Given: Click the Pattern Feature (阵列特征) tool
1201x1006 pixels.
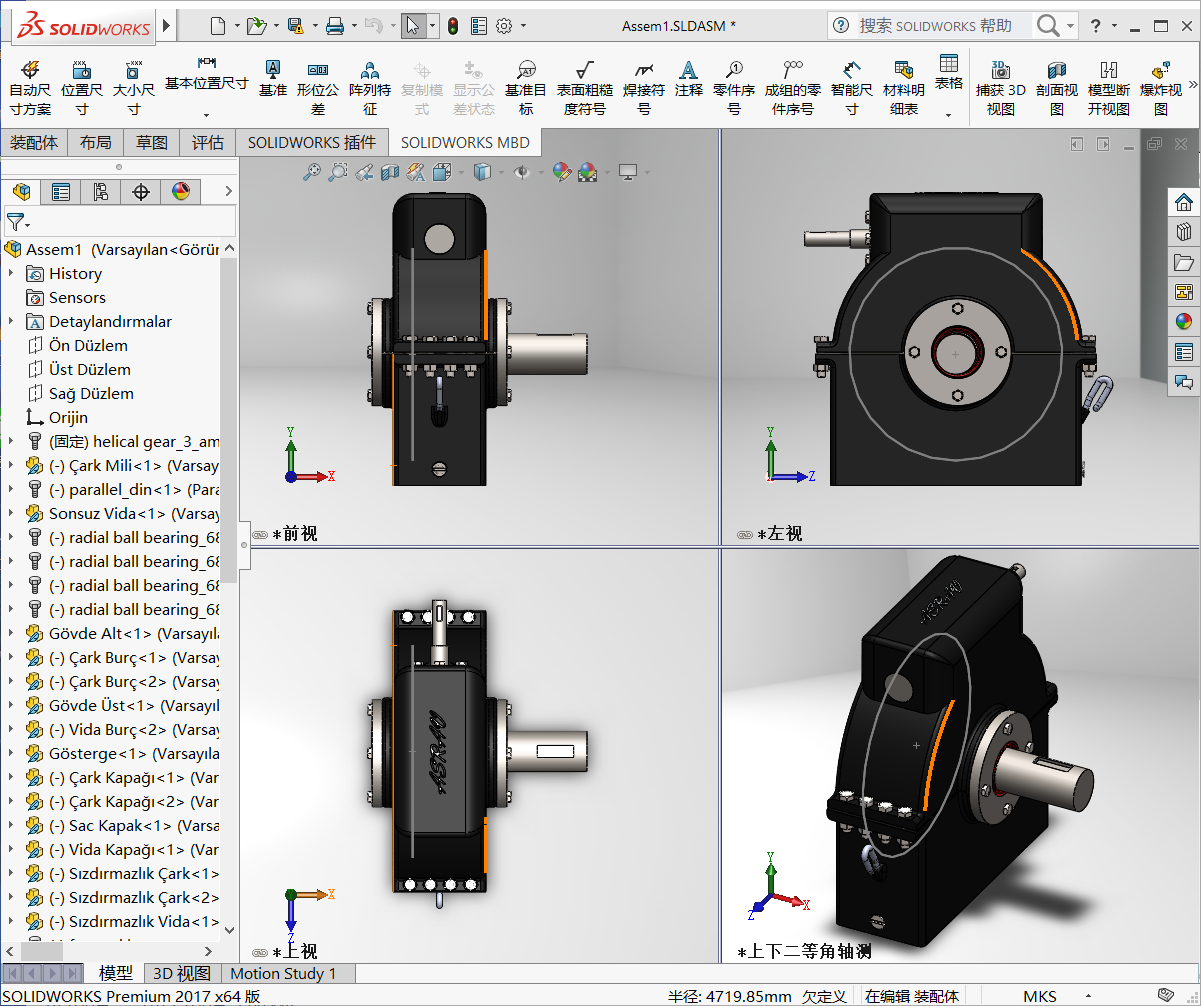Looking at the screenshot, I should (370, 87).
